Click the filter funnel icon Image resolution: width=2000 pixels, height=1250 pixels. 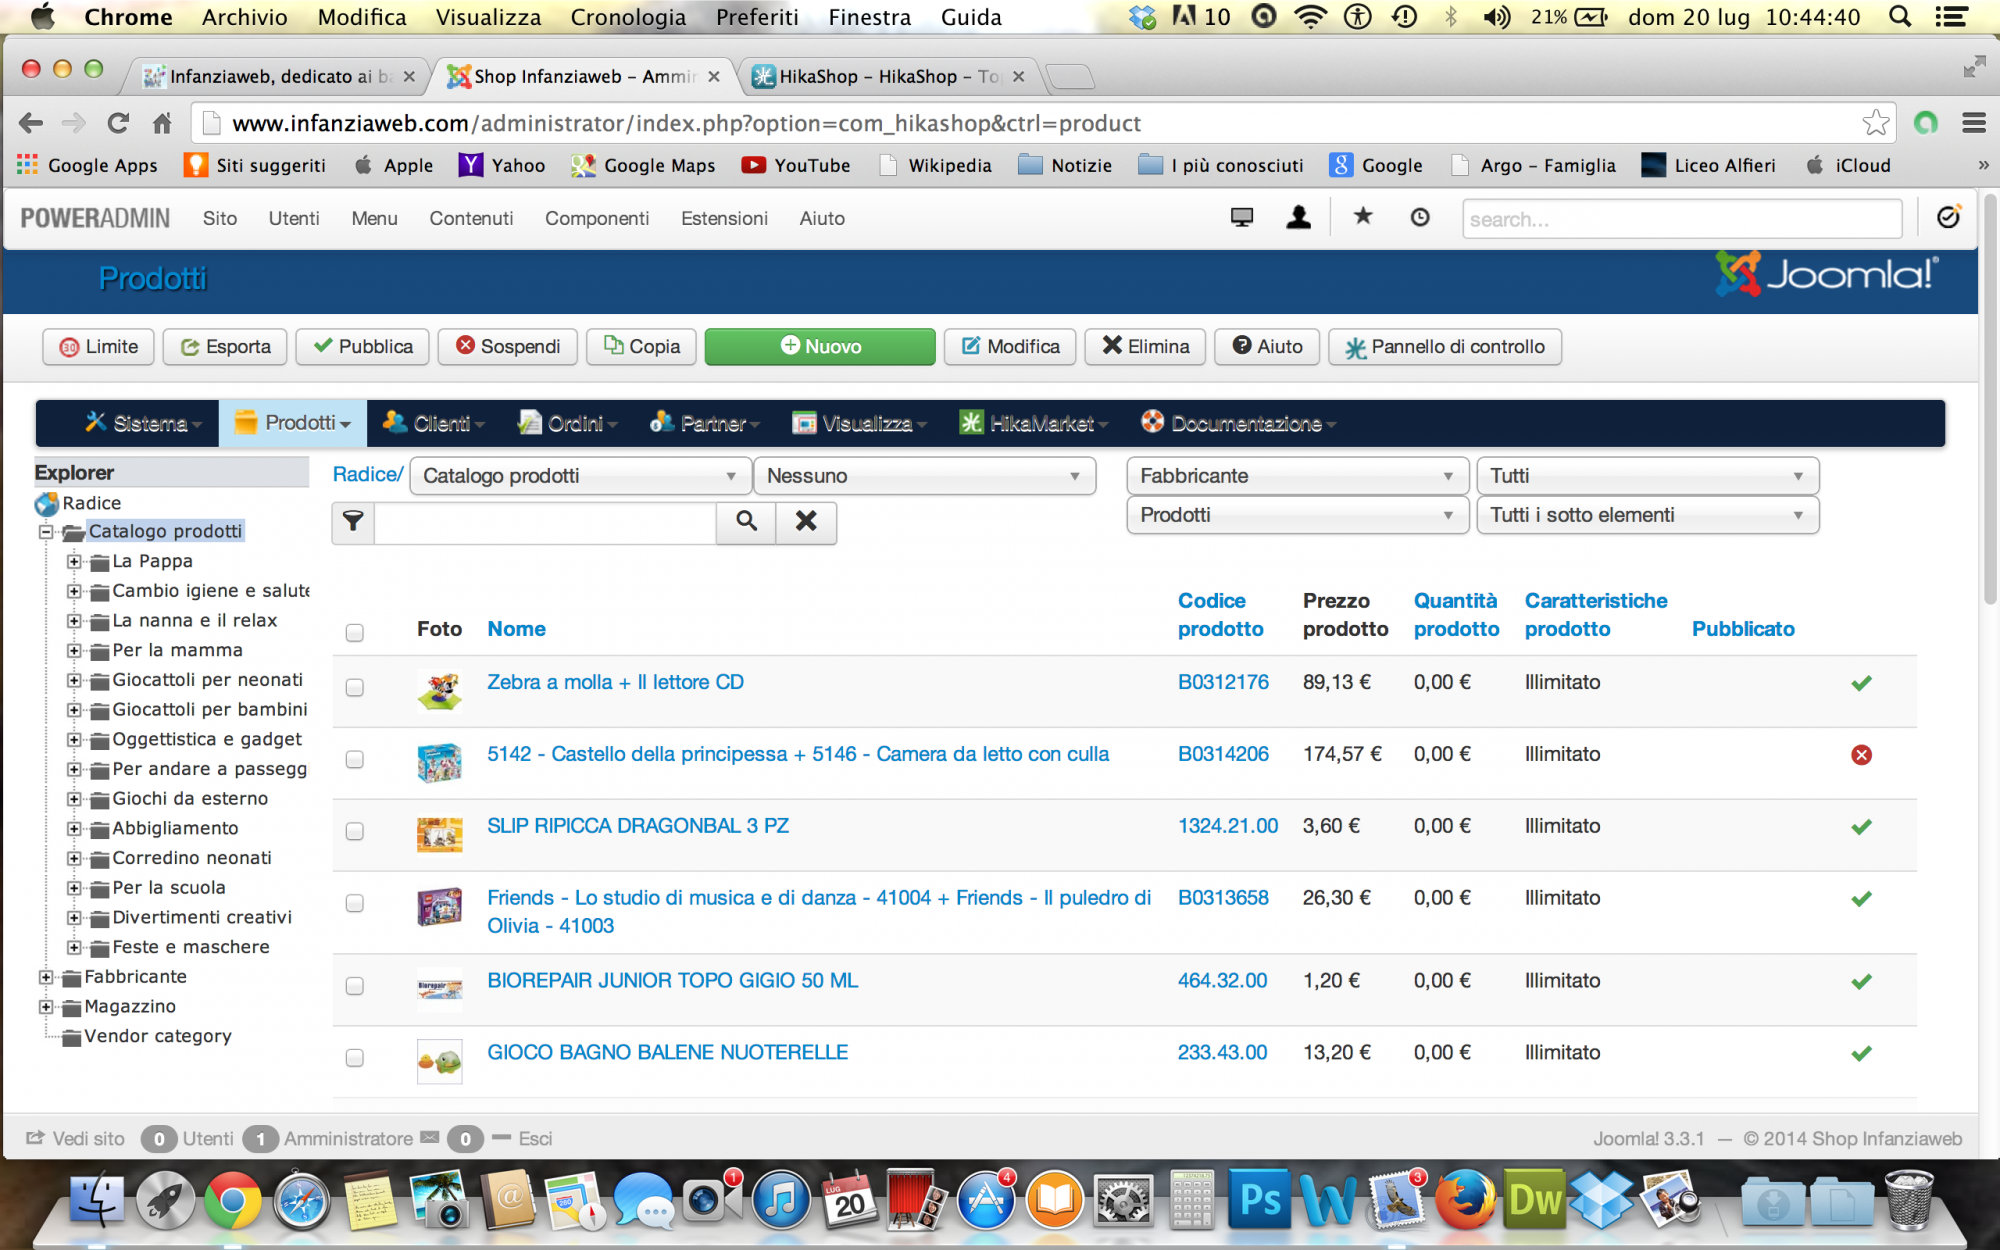[x=353, y=521]
